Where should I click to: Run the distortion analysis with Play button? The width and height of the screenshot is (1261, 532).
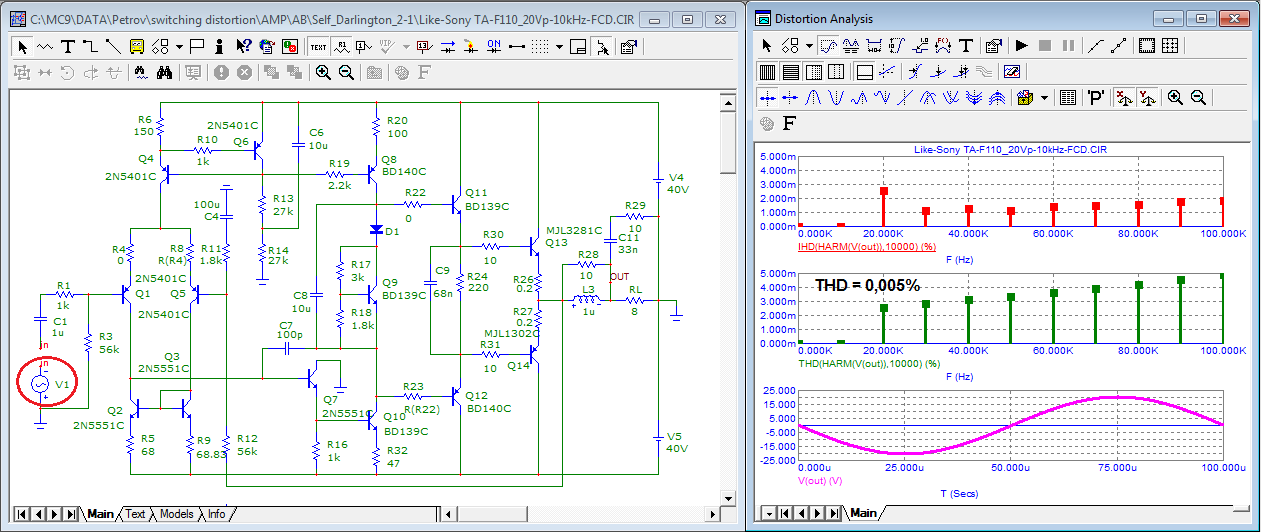(x=1021, y=46)
